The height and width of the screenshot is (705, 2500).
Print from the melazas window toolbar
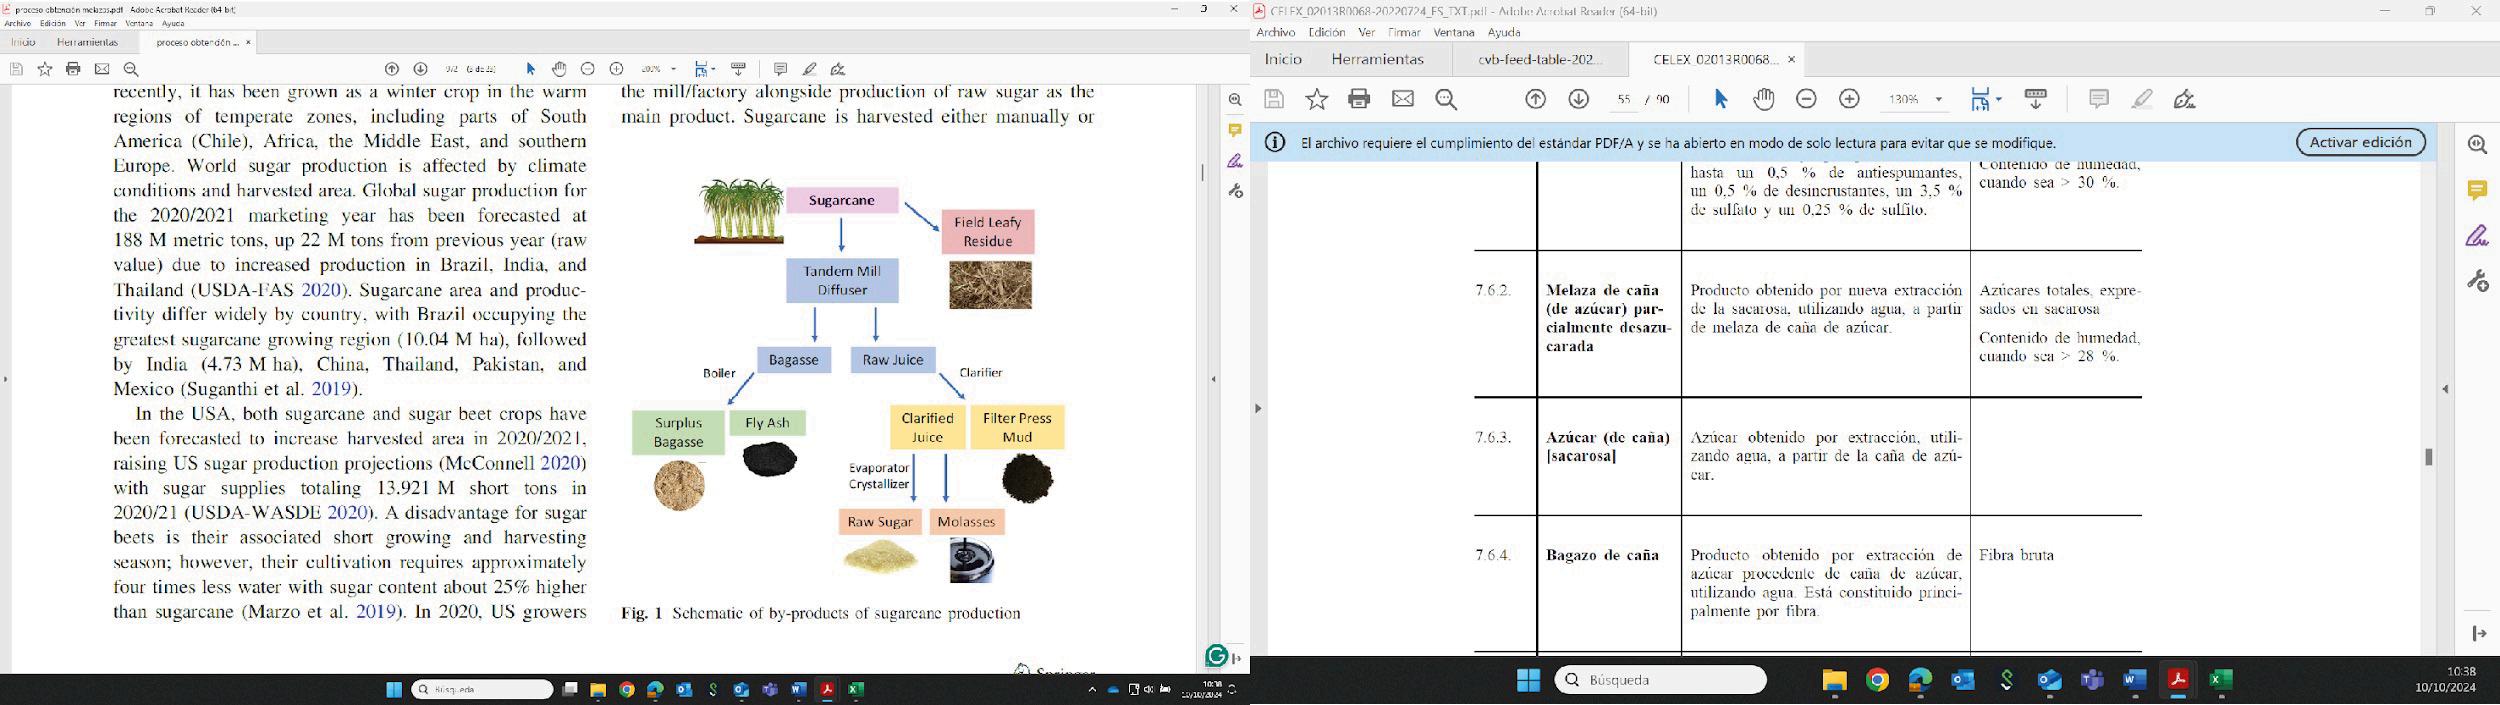(x=73, y=69)
